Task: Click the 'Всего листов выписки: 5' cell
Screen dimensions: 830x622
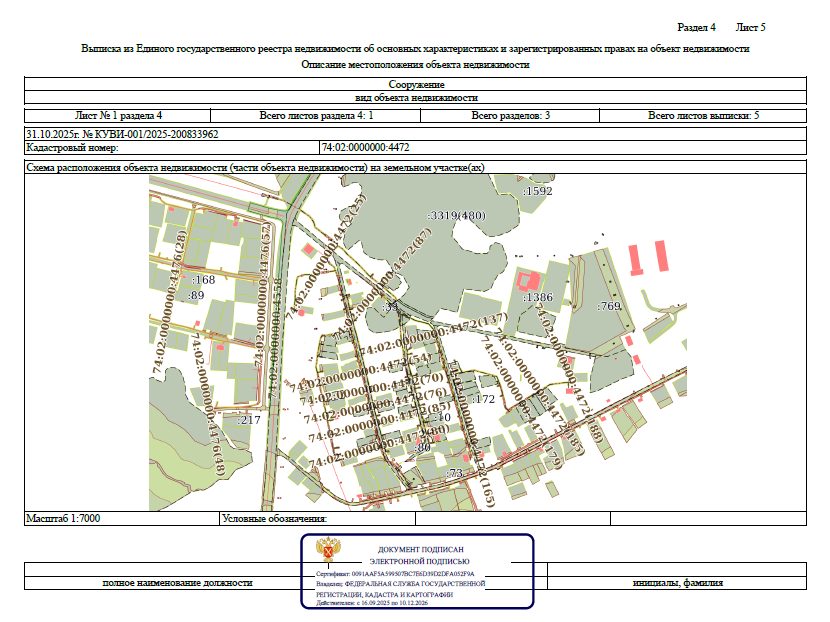Action: tap(703, 115)
